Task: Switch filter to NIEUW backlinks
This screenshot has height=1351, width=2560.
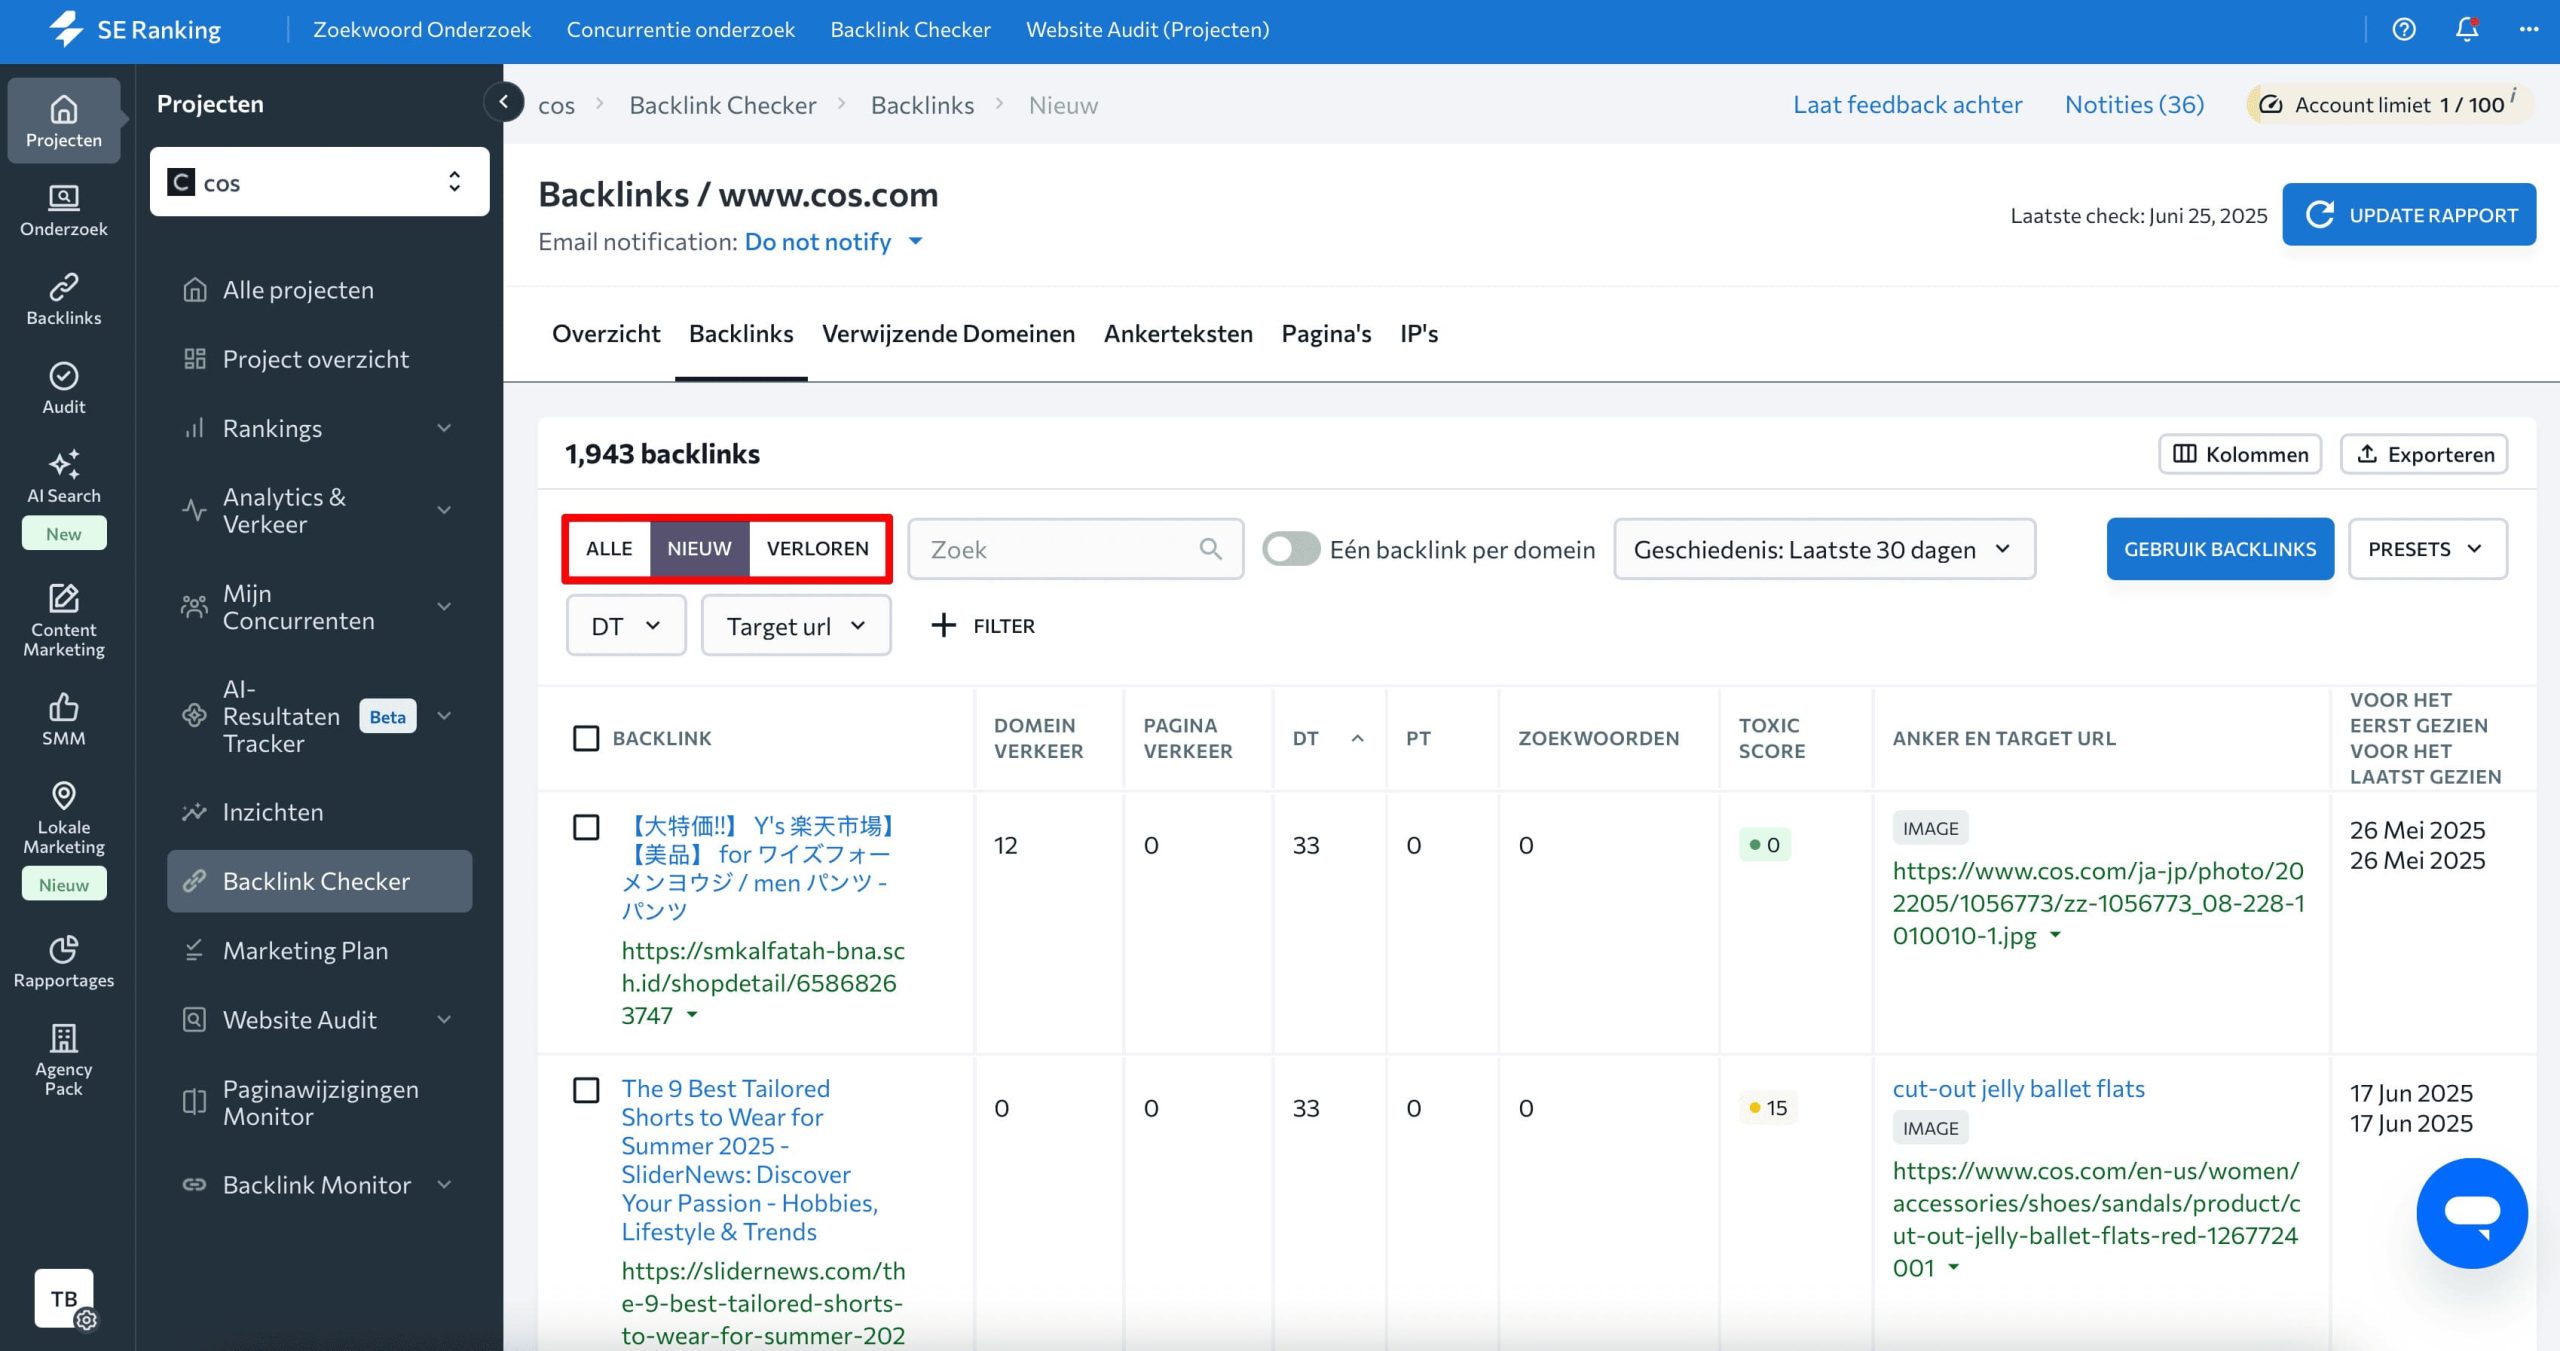Action: [699, 548]
